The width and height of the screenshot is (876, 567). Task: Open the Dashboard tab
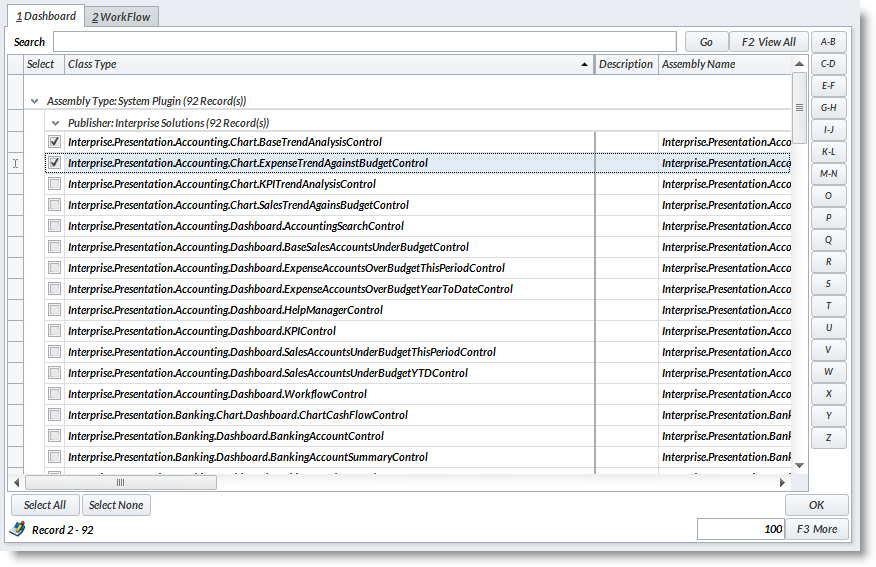(x=45, y=16)
